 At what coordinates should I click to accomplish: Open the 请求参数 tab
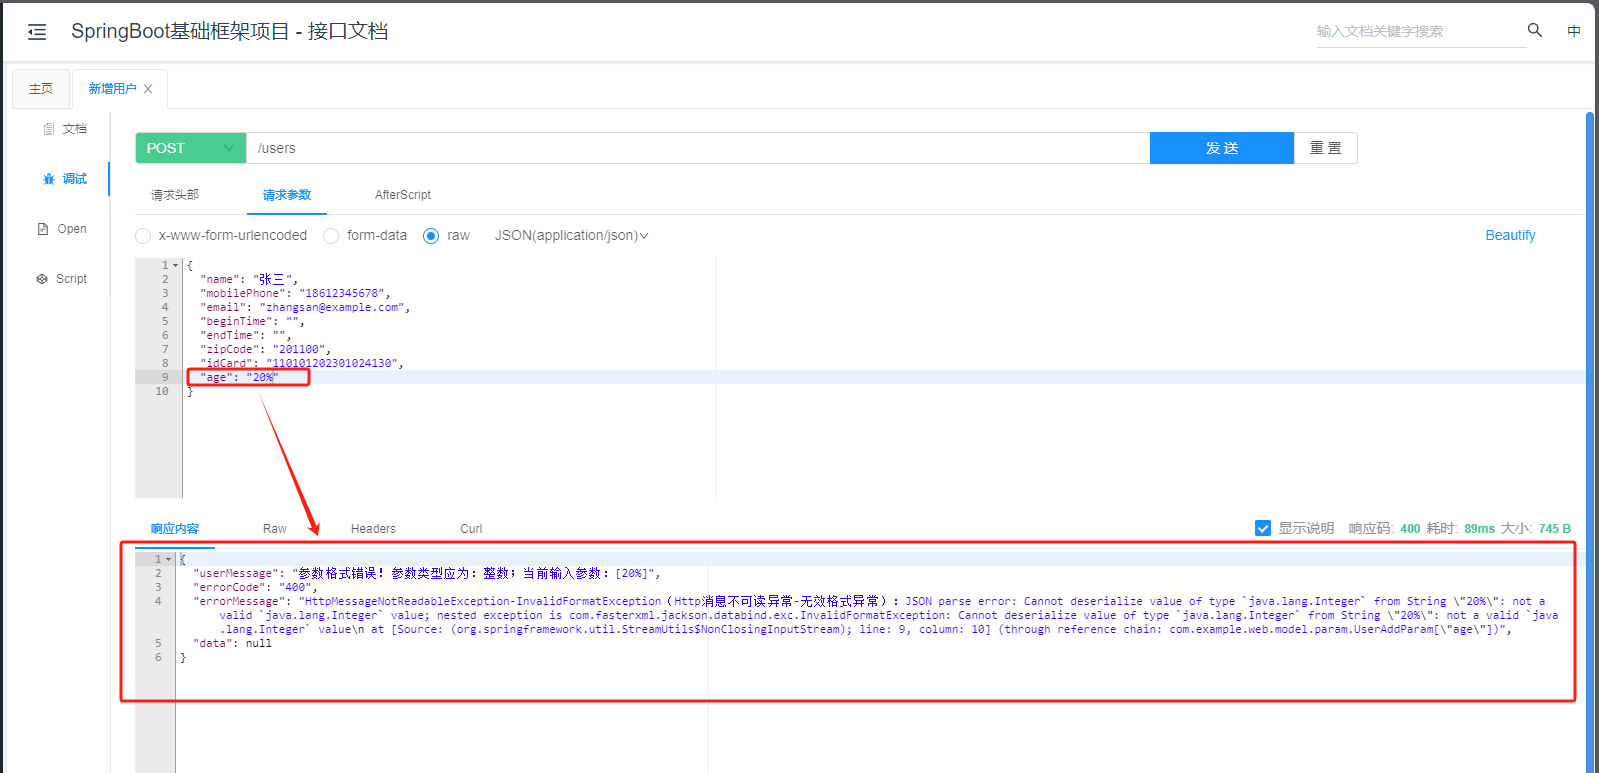287,195
